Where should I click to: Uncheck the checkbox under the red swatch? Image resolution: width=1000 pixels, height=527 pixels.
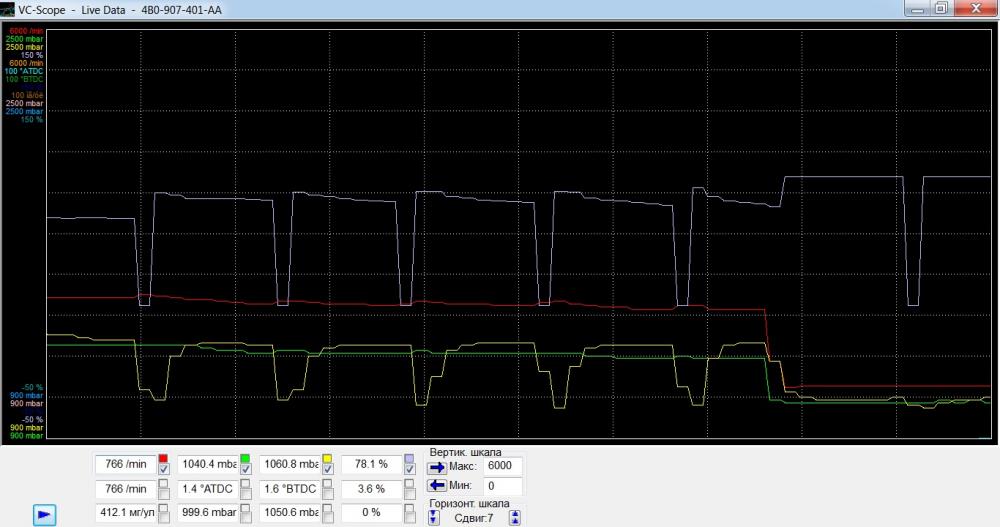[163, 469]
